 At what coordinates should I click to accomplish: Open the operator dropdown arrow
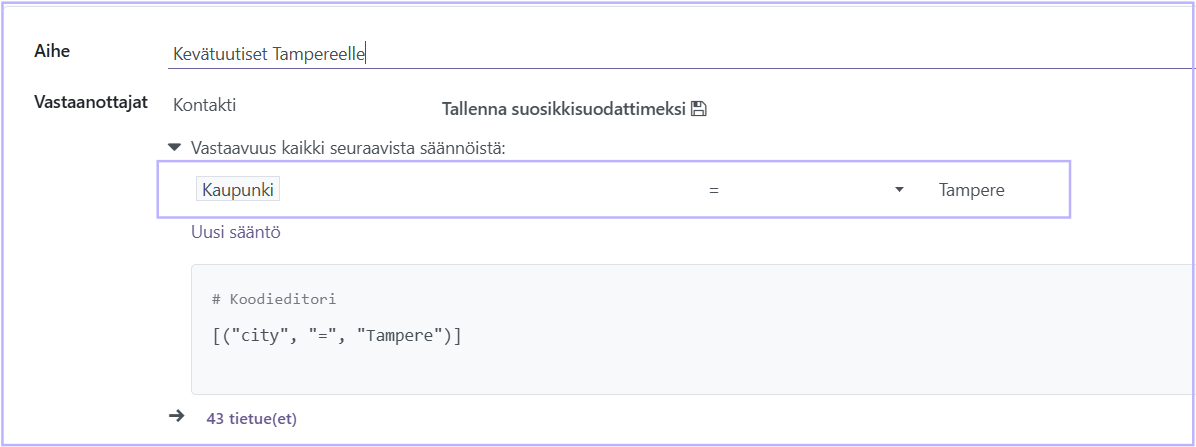[899, 190]
